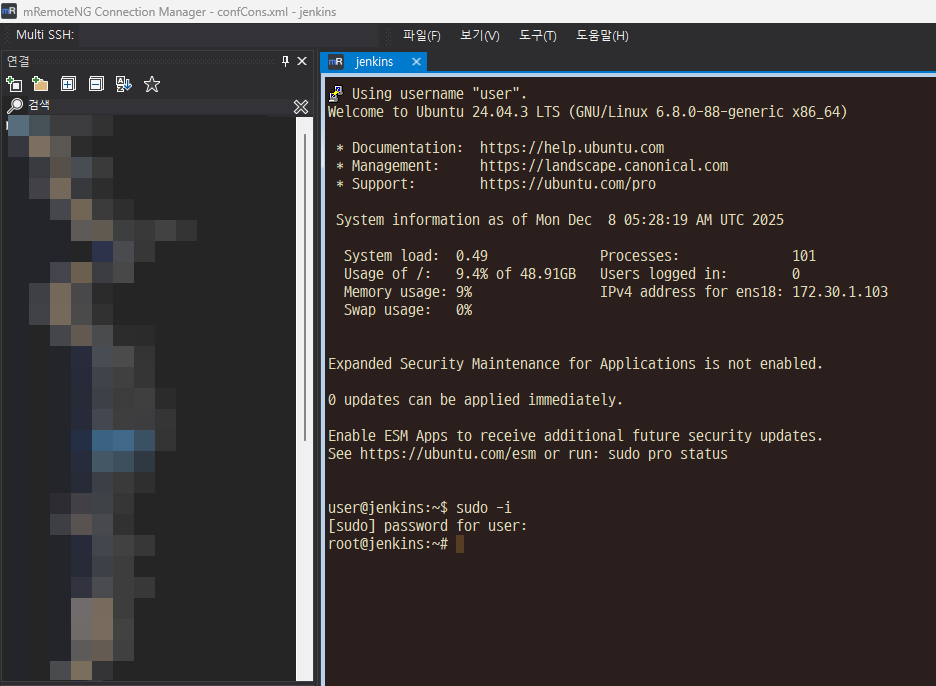Viewport: 936px width, 686px height.
Task: Click the landscape.canonical.com URL text
Action: [x=604, y=165]
